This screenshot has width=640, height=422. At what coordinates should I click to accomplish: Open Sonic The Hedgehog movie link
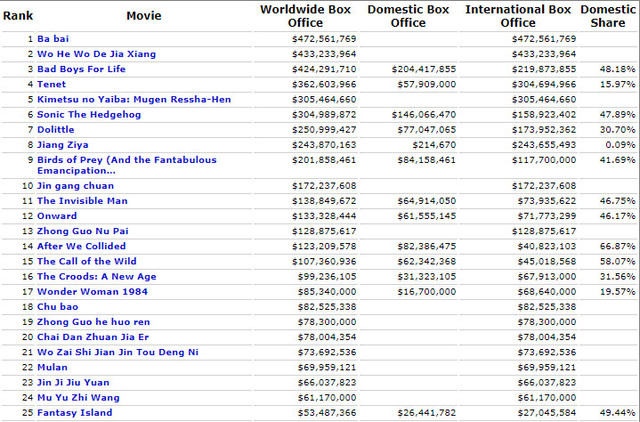[x=89, y=114]
